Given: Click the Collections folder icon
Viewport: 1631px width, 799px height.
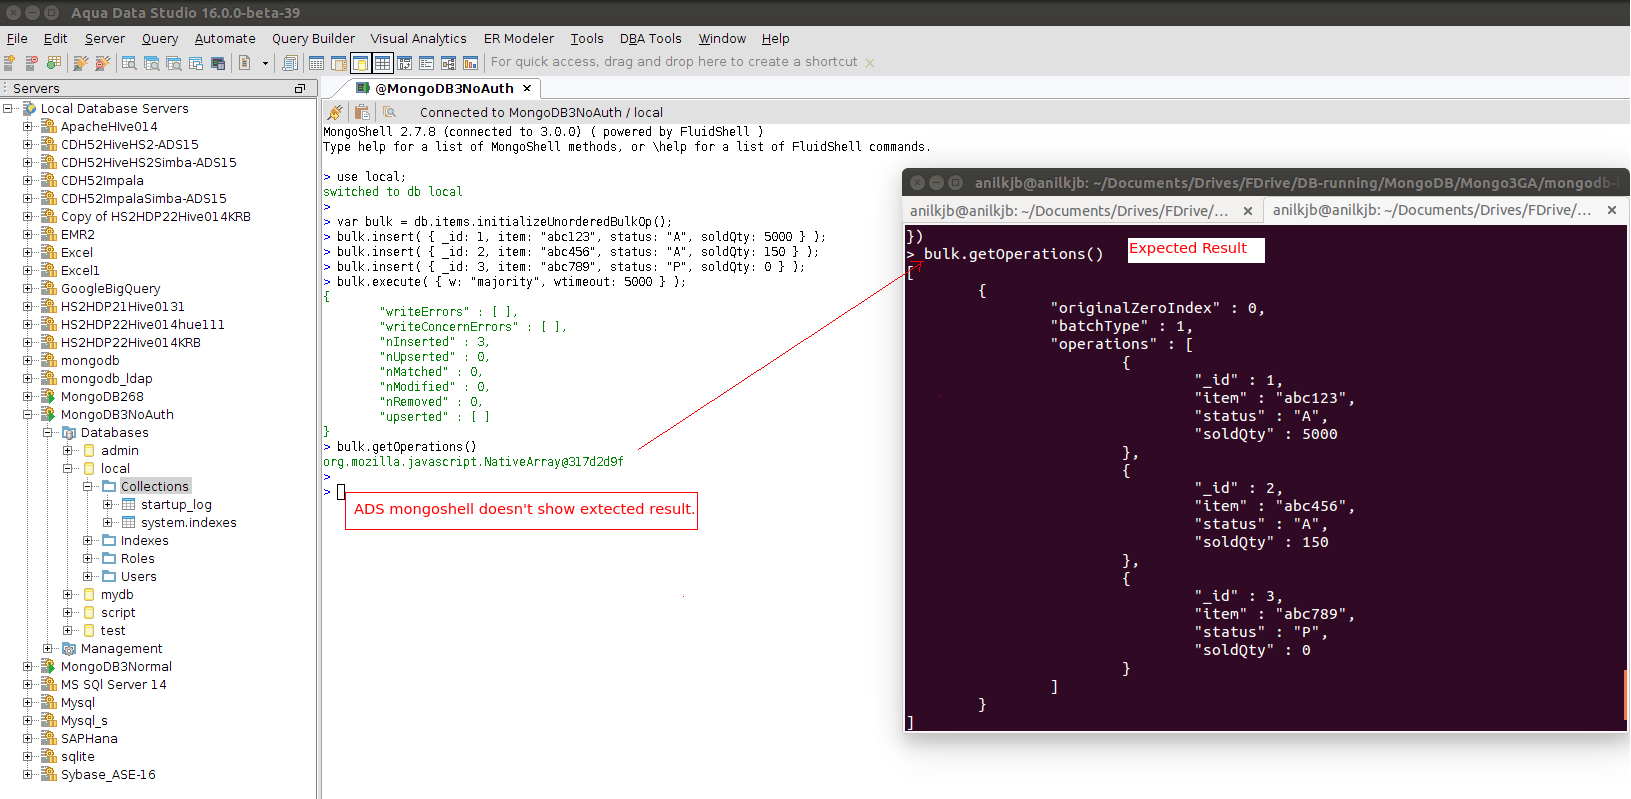Looking at the screenshot, I should [x=109, y=487].
